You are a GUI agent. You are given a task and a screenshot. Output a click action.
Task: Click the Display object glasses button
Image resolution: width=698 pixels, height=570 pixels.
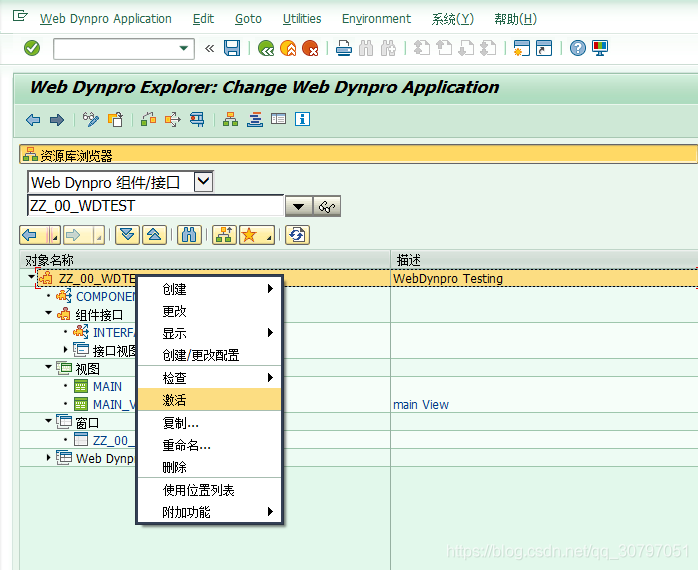pos(327,206)
